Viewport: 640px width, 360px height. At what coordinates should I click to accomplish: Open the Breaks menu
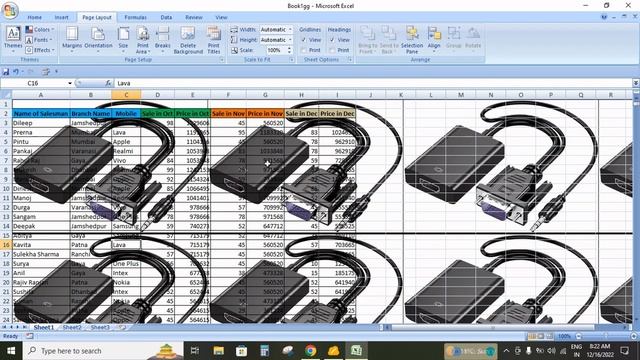(x=162, y=40)
